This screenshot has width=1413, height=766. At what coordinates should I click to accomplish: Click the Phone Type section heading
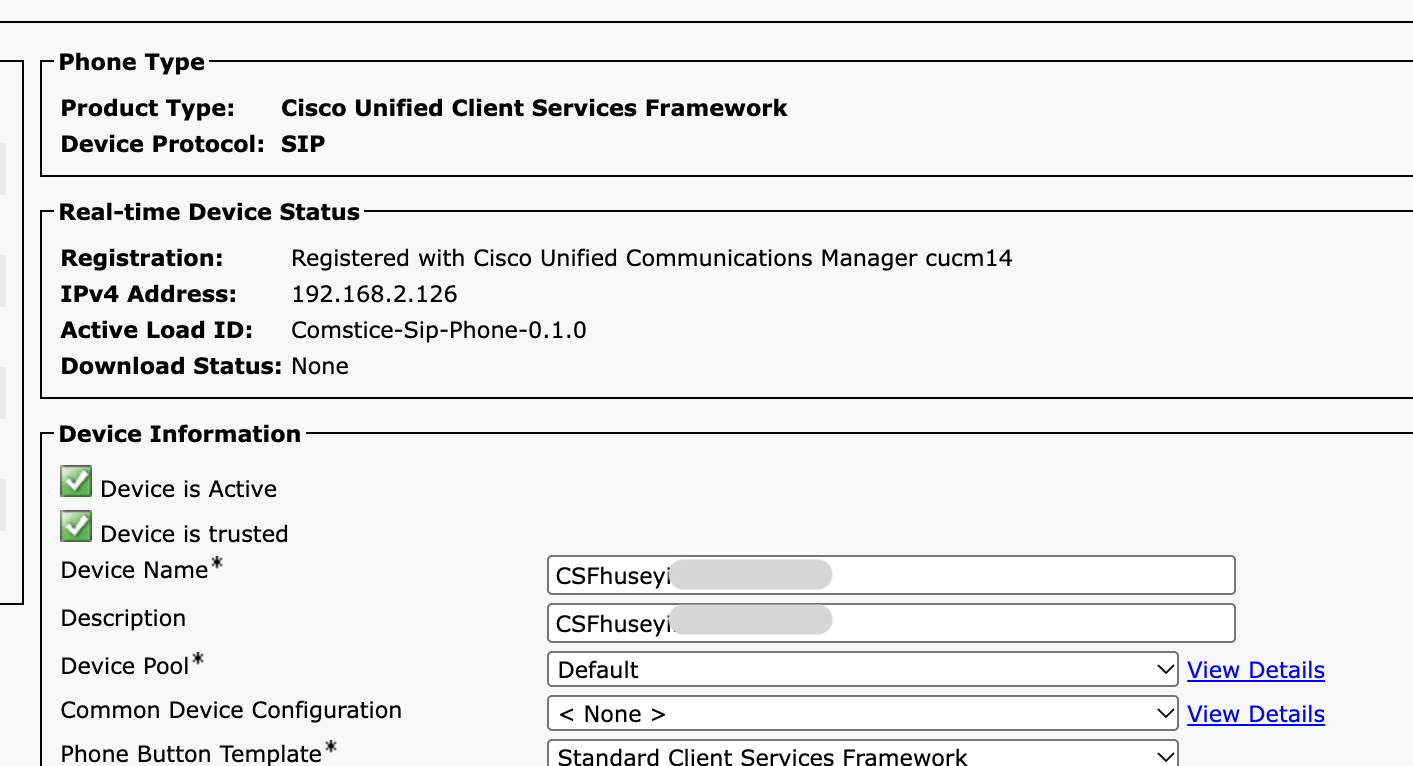[x=132, y=62]
